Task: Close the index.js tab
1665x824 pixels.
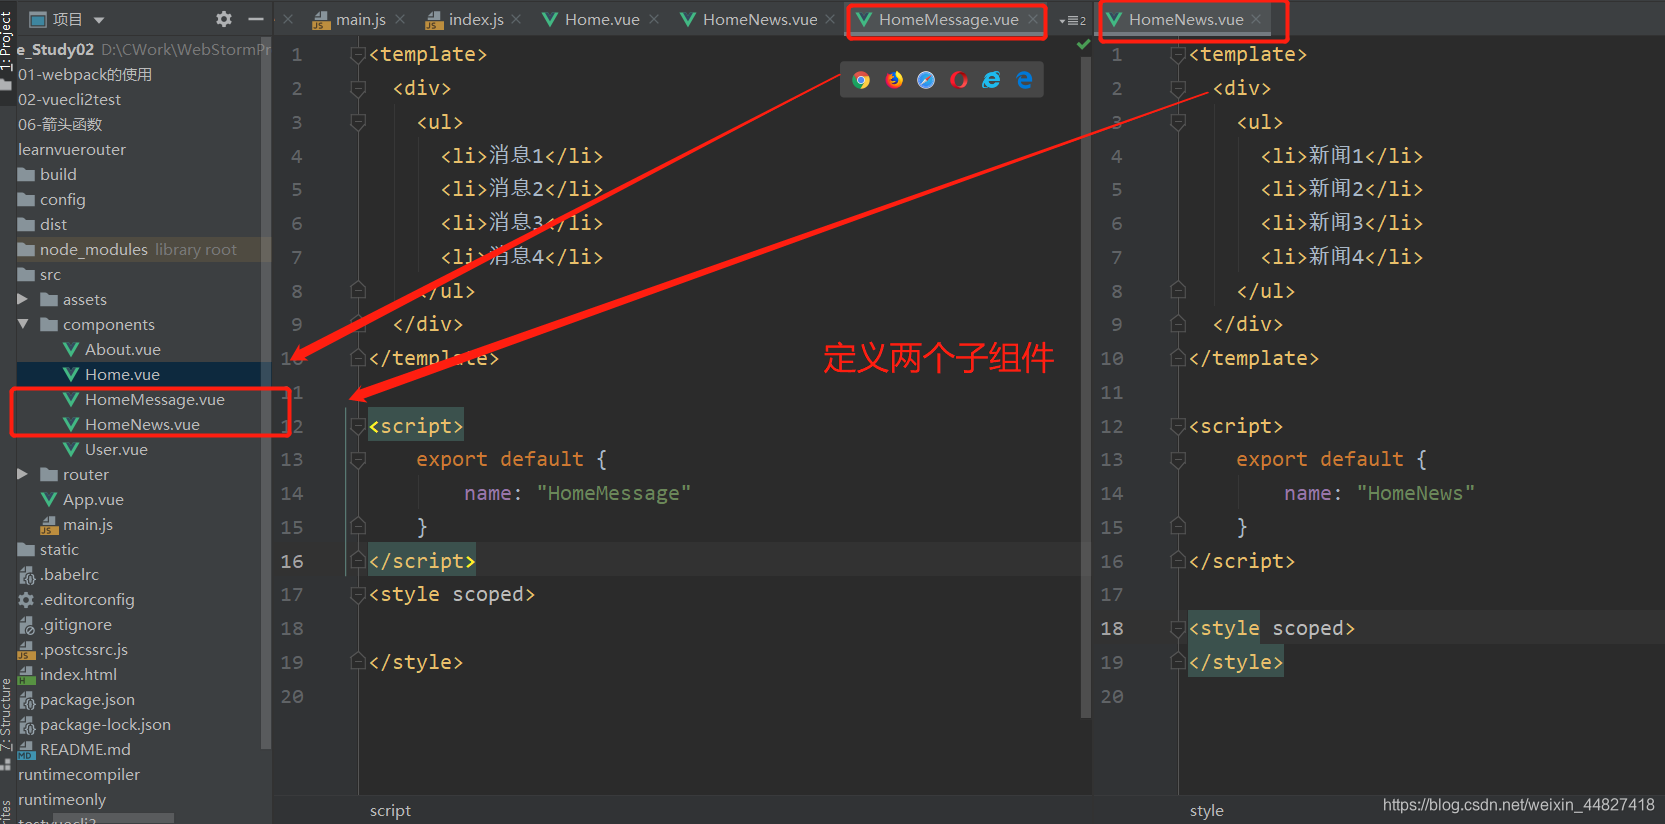Action: pos(516,19)
